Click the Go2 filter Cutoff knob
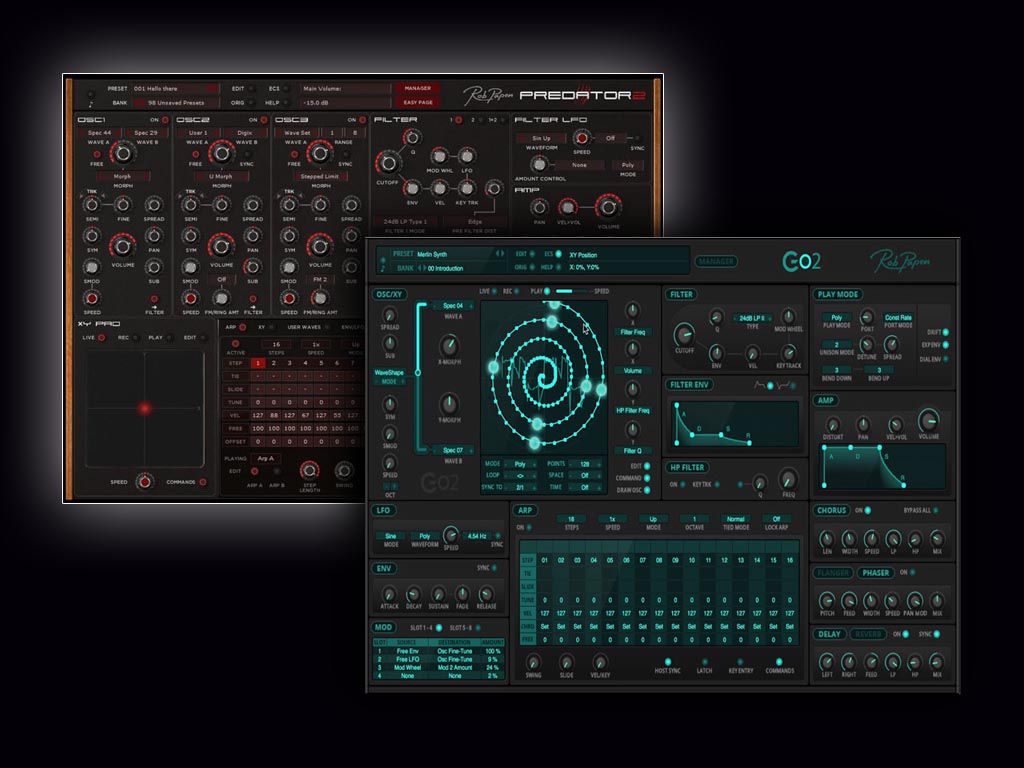The width and height of the screenshot is (1024, 768). (x=685, y=335)
